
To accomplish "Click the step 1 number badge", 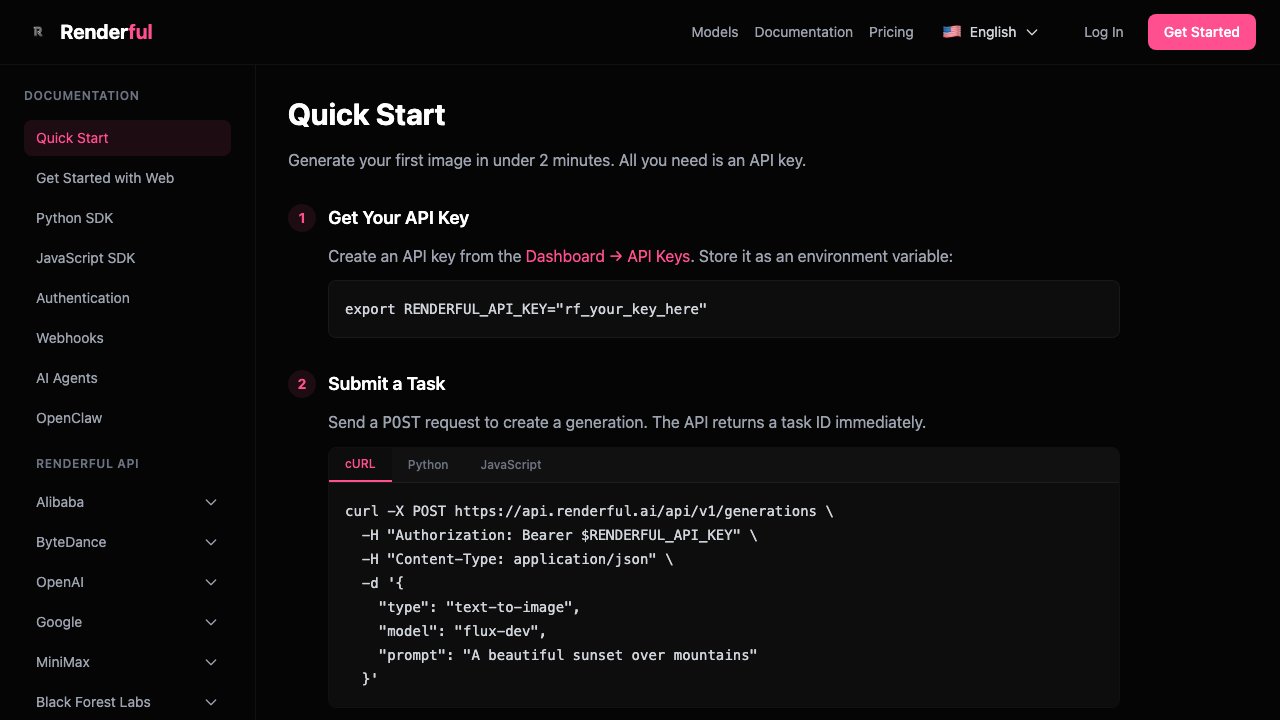I will click(302, 218).
